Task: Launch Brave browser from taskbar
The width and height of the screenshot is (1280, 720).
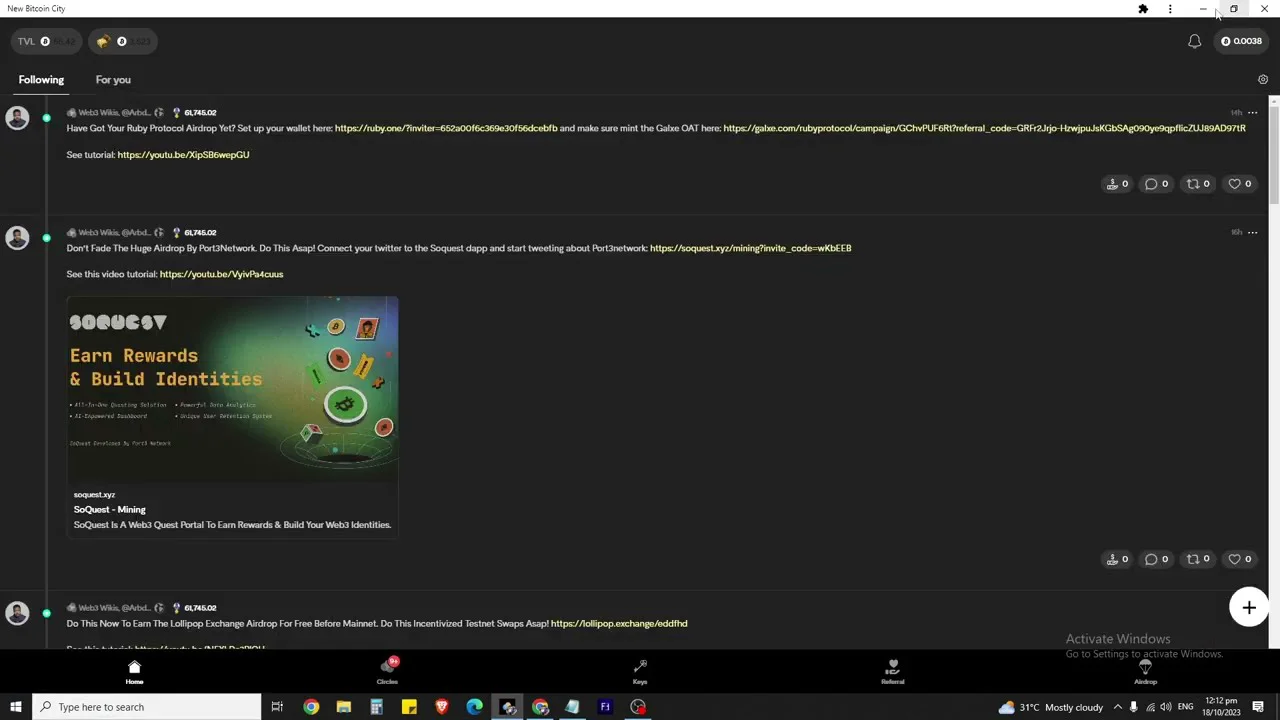Action: click(x=442, y=707)
